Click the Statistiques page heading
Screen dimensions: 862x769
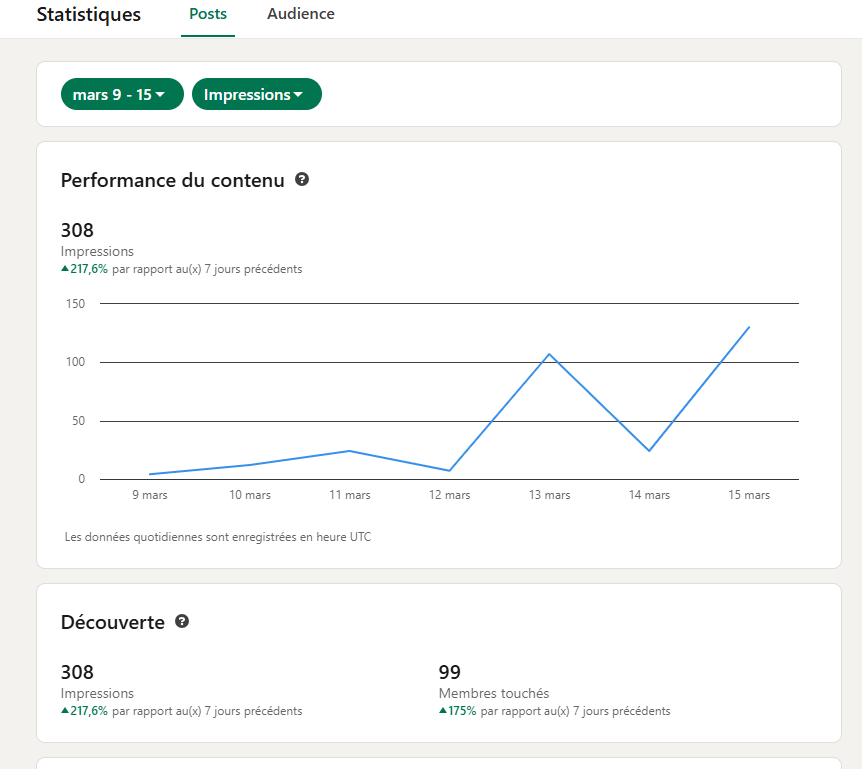(x=89, y=14)
